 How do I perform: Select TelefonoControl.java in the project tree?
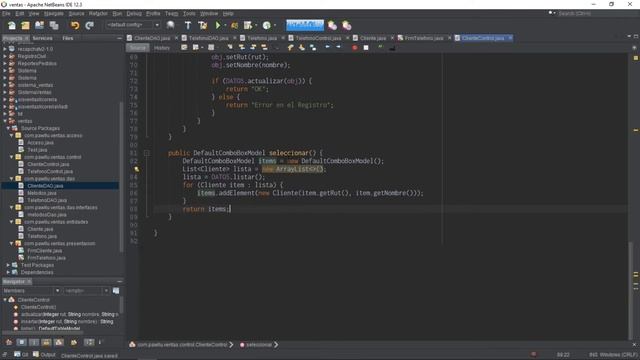click(50, 171)
